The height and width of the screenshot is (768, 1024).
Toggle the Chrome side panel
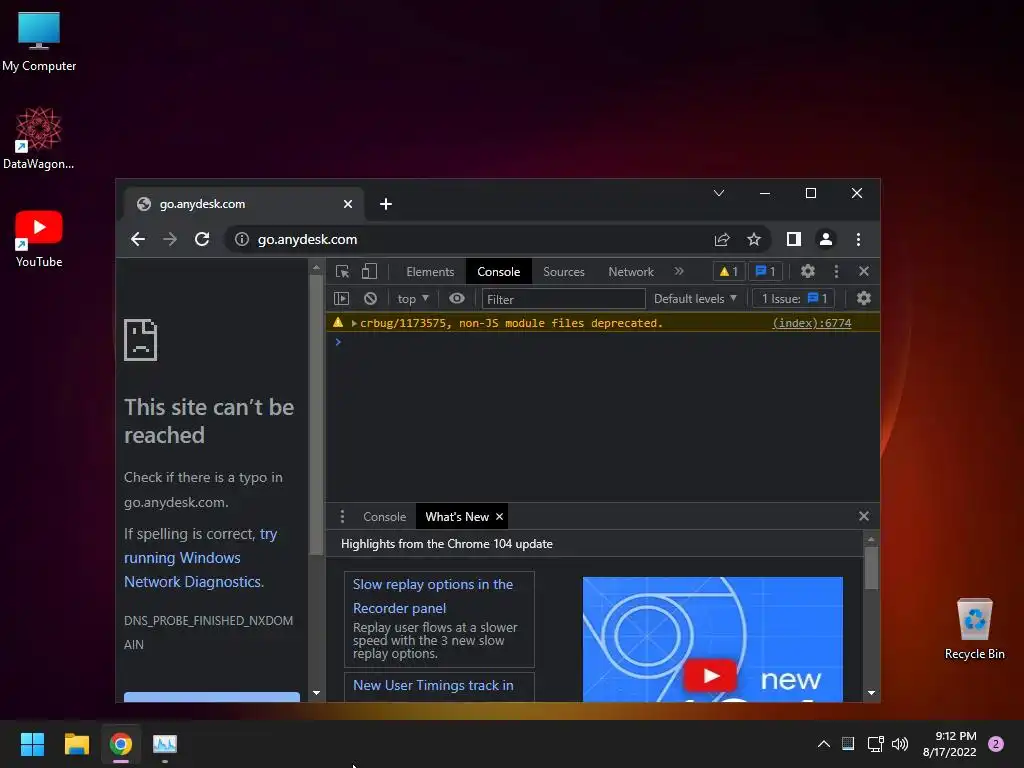[x=793, y=239]
